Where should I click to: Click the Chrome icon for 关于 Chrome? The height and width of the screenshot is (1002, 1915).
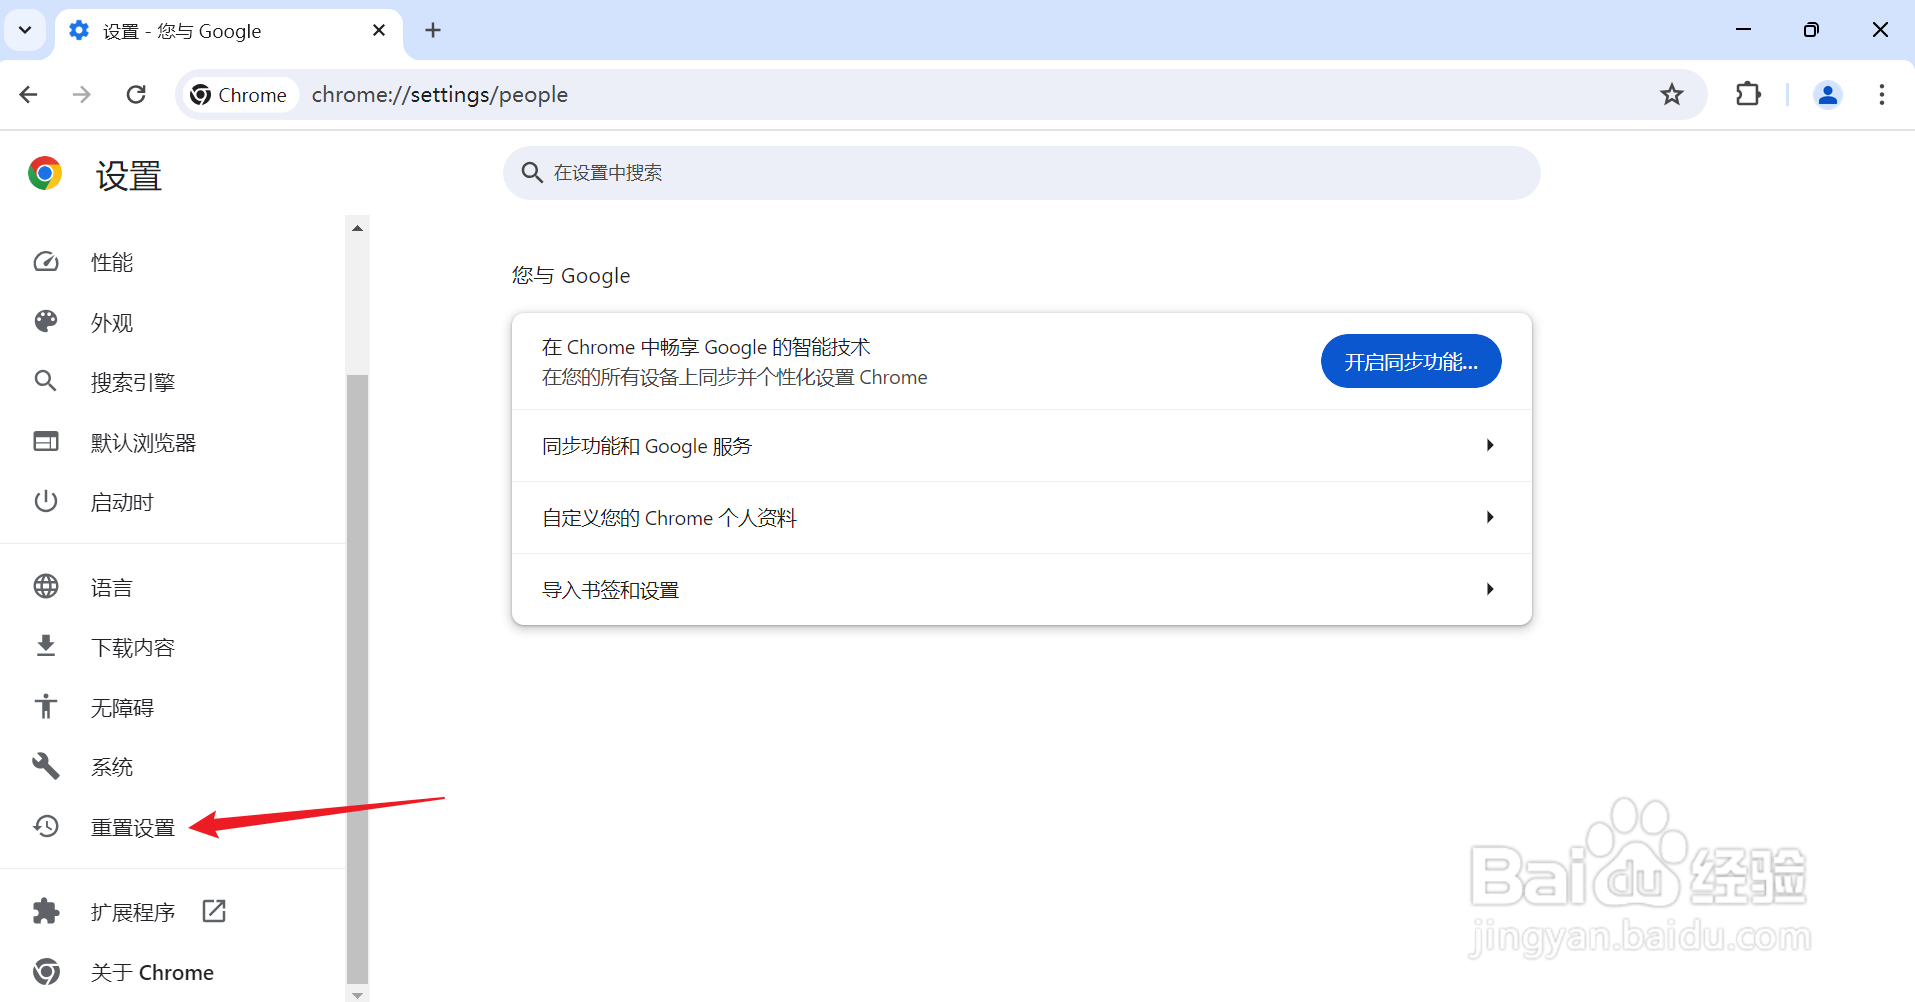point(46,971)
